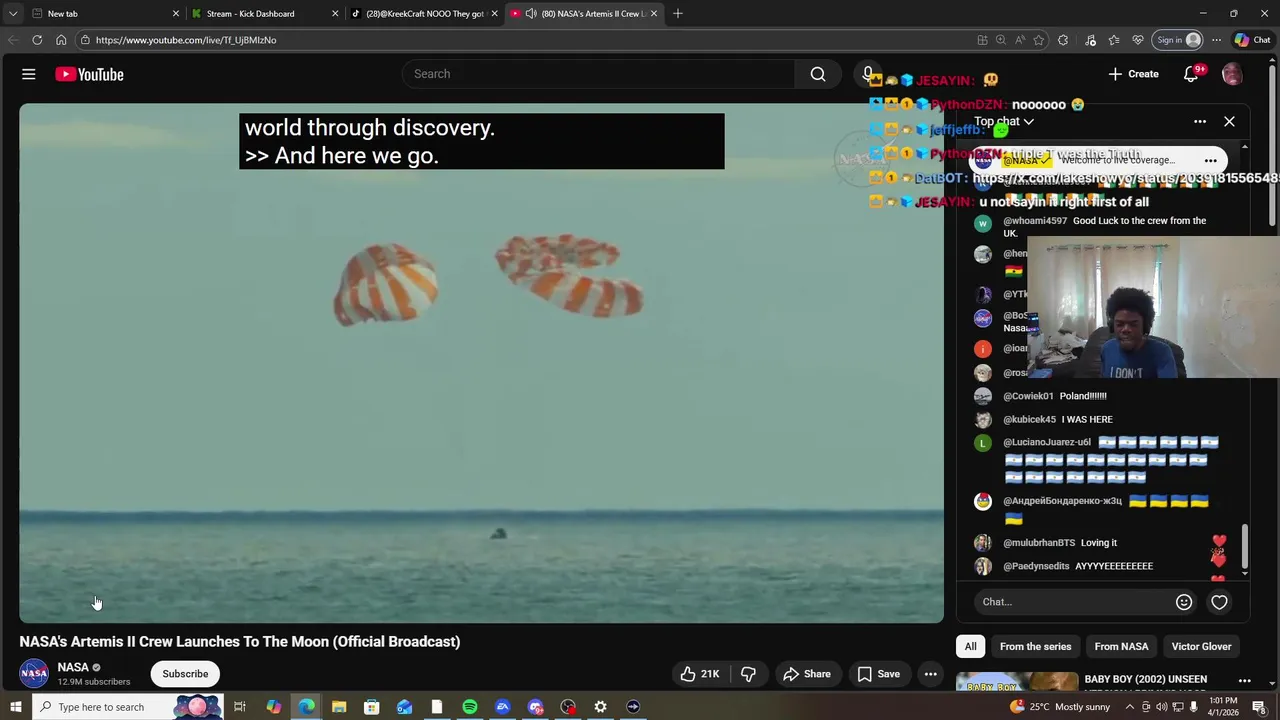Viewport: 1280px width, 720px height.
Task: Open Copilot Chat in Edge
Action: click(1252, 40)
